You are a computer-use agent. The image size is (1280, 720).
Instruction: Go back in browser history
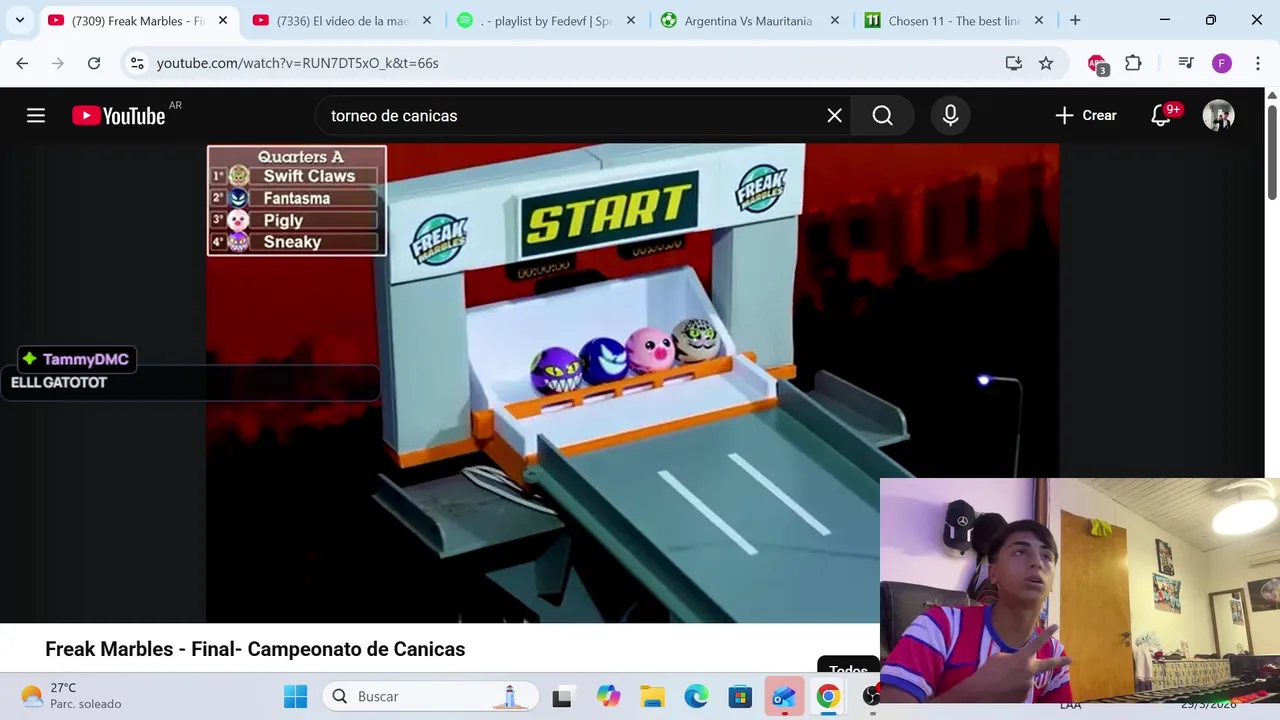click(x=22, y=63)
